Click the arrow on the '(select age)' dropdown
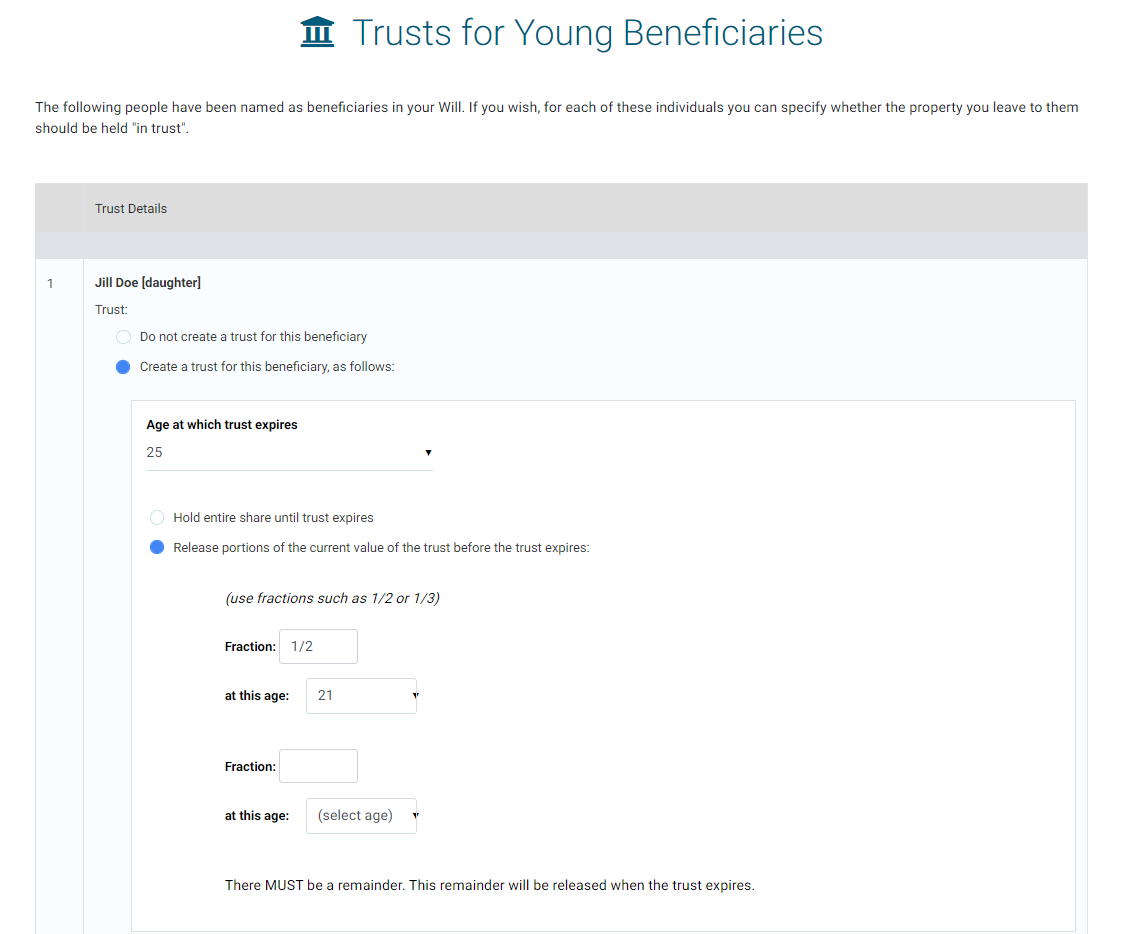The image size is (1127, 934). 415,816
